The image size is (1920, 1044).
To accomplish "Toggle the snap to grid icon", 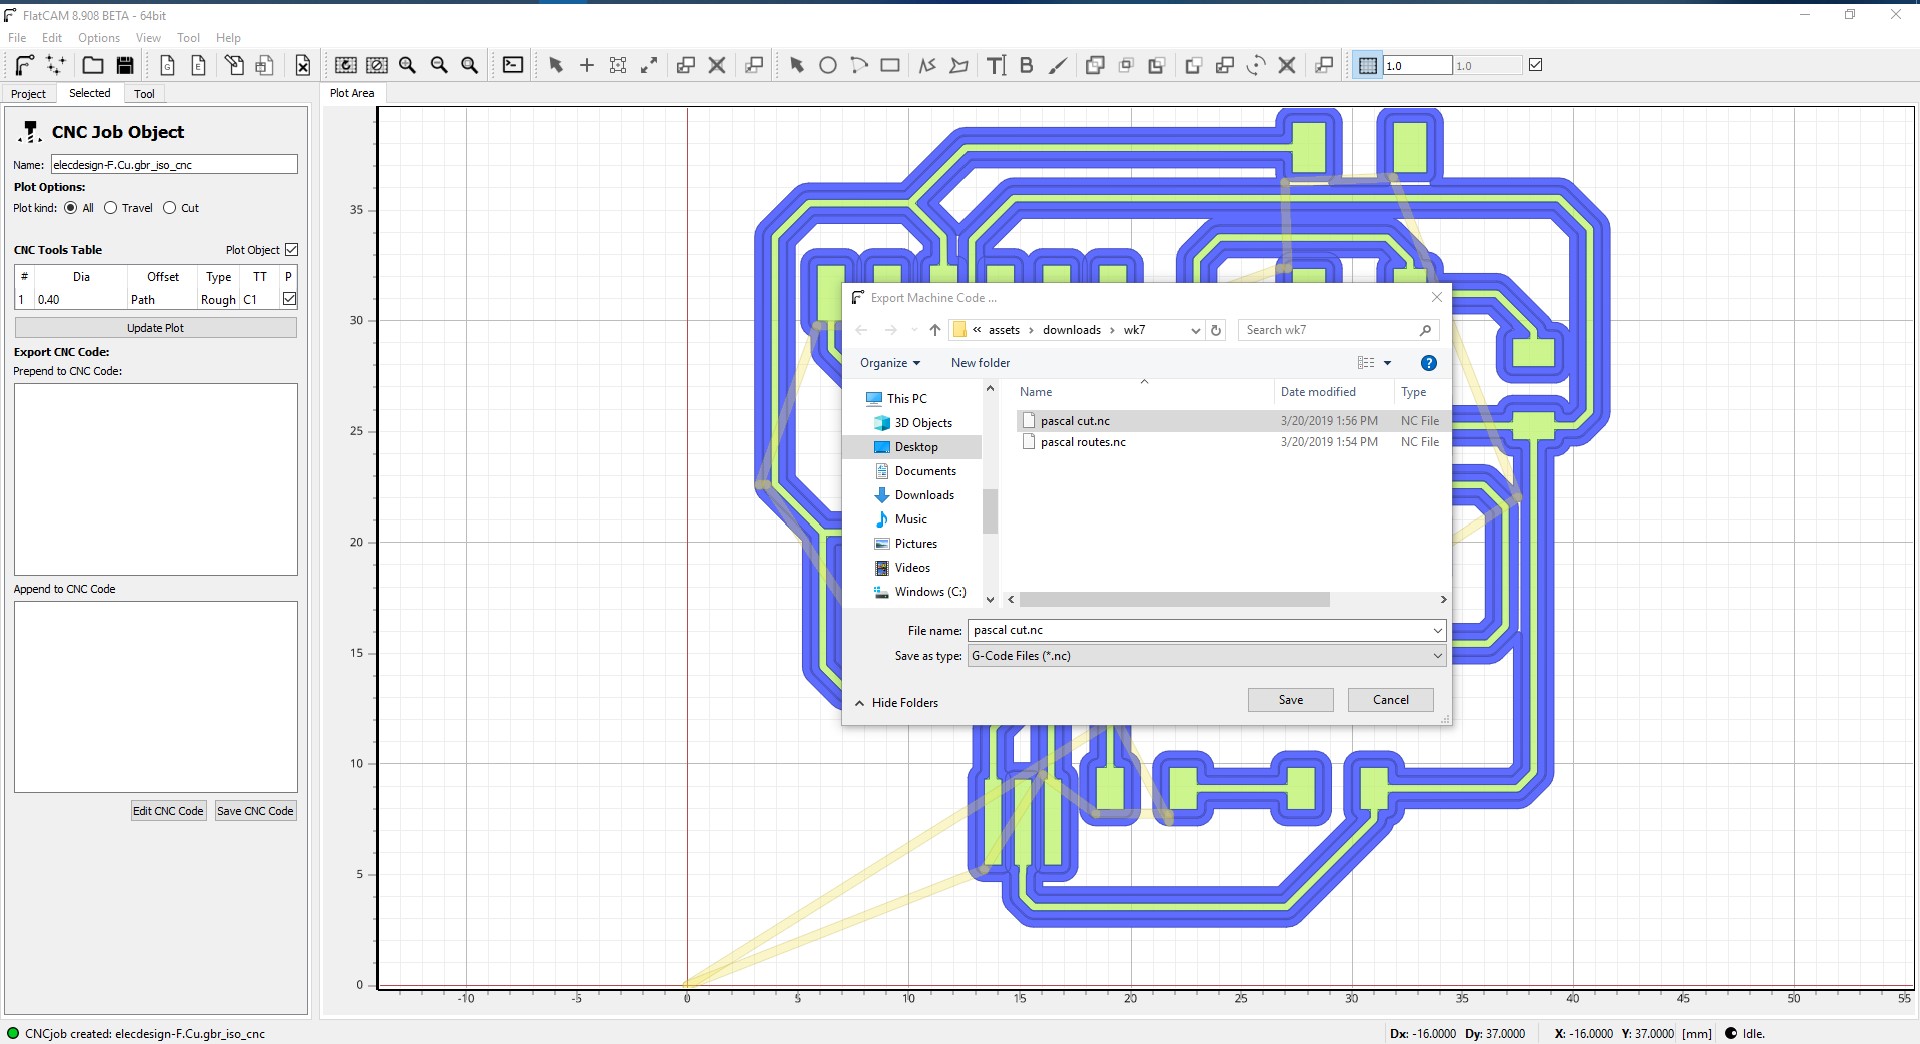I will pos(1367,66).
